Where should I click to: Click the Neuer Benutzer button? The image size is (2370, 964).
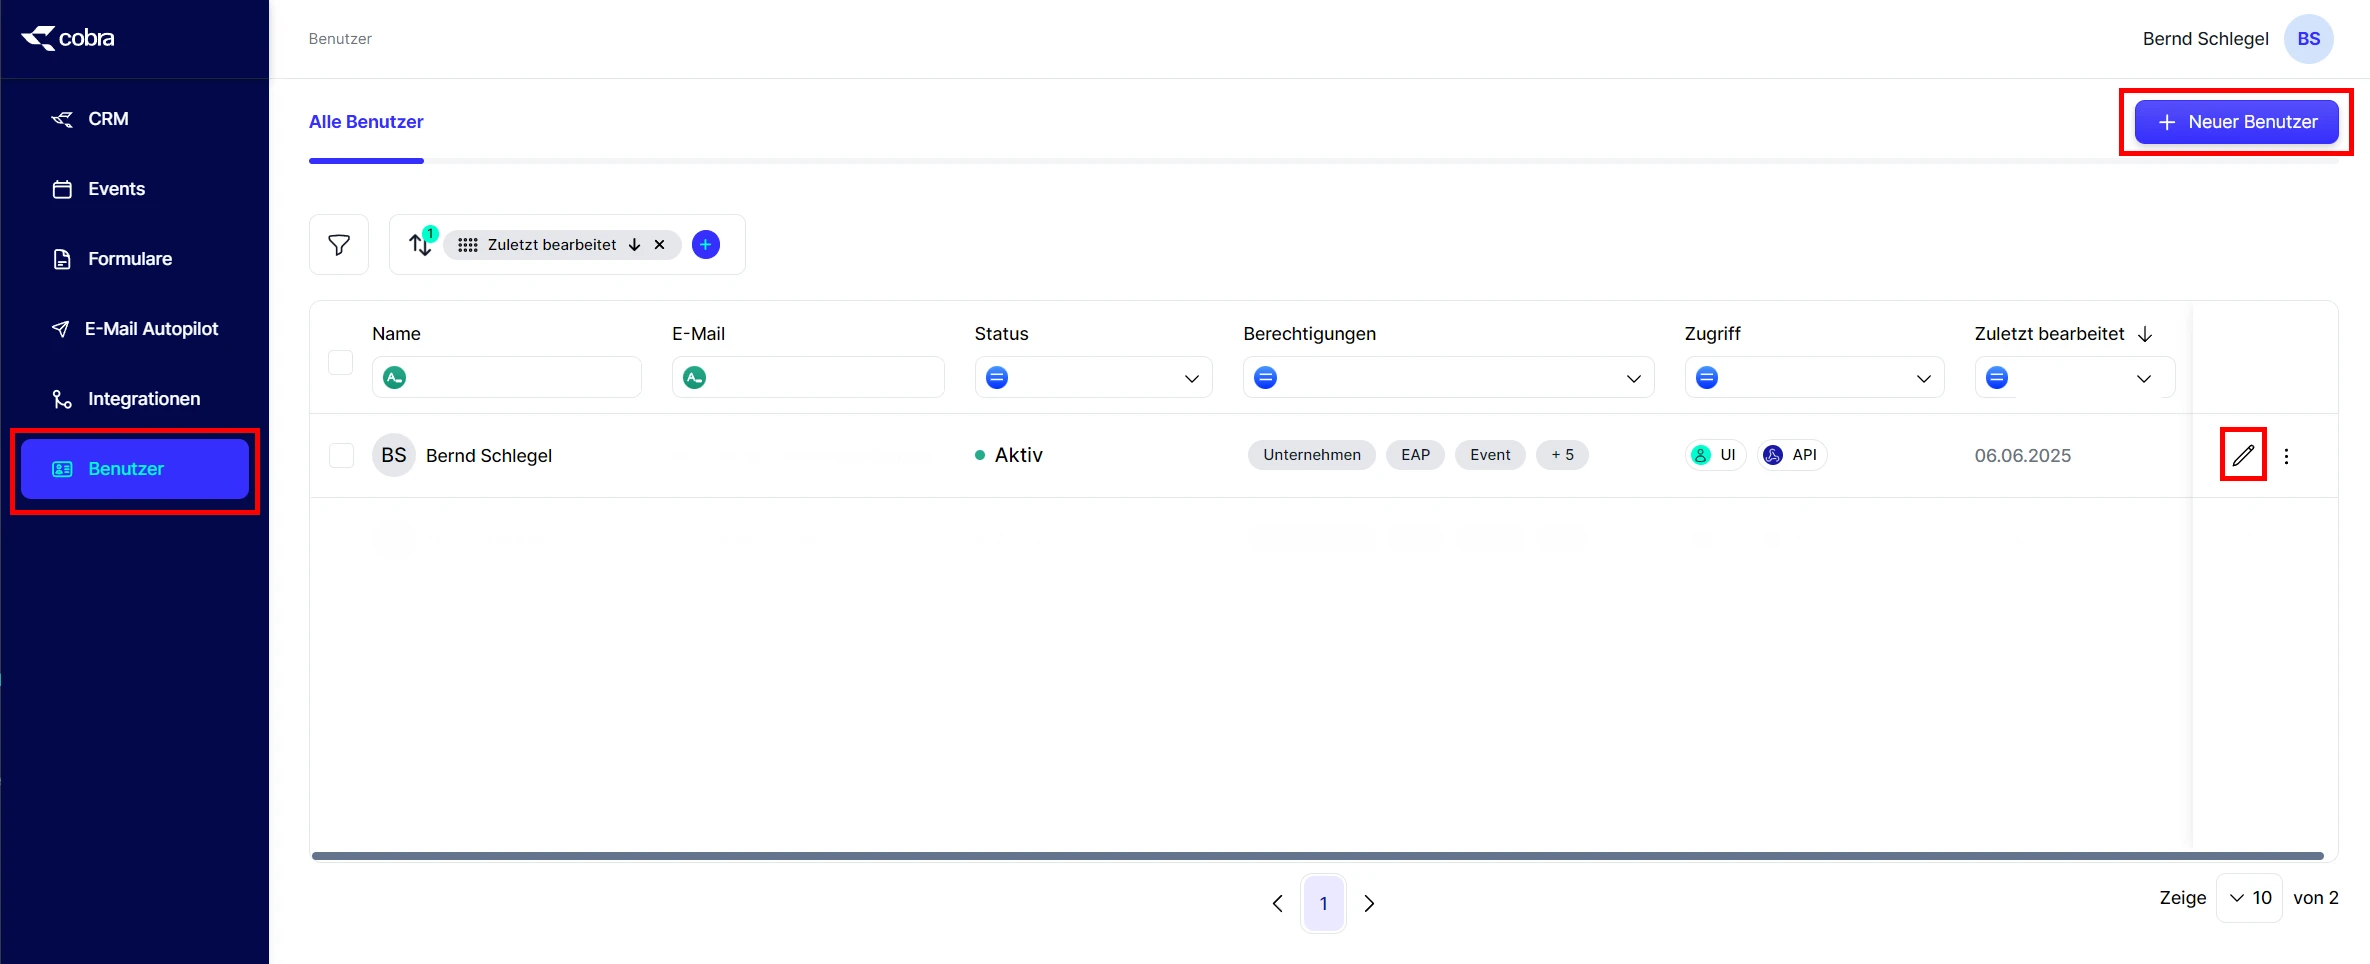pos(2236,122)
